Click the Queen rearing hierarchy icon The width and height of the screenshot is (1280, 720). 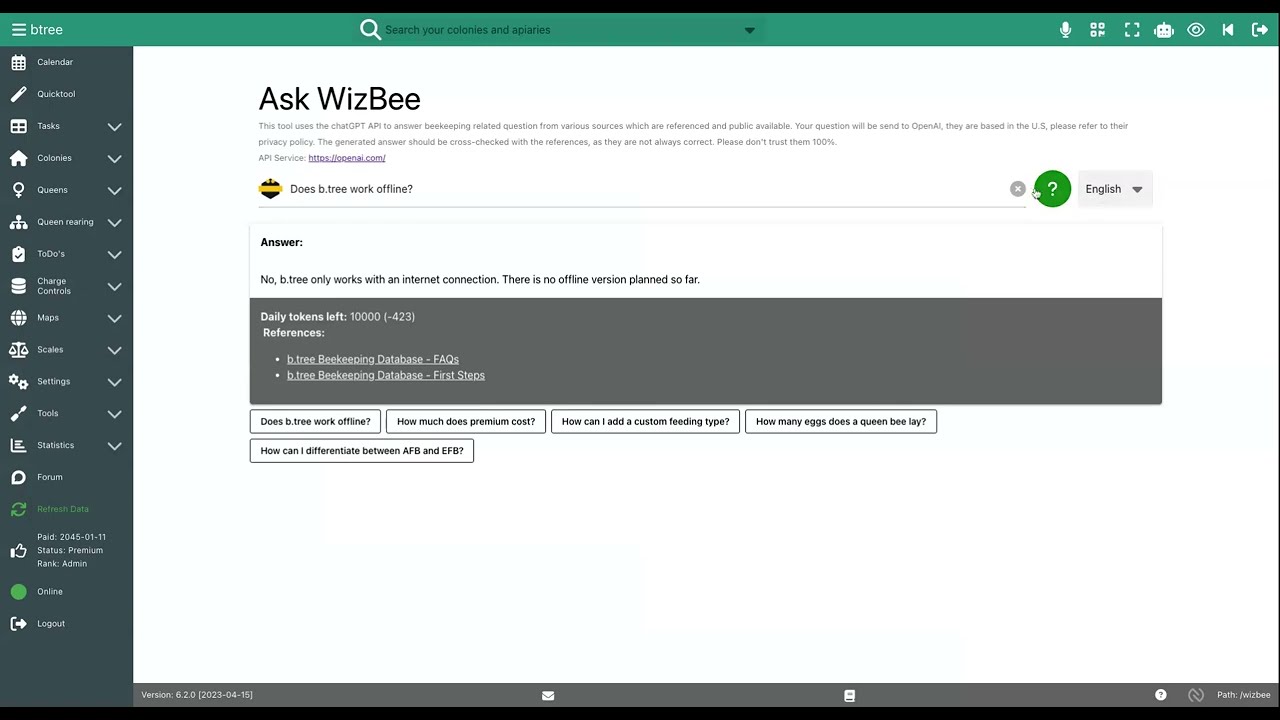18,222
